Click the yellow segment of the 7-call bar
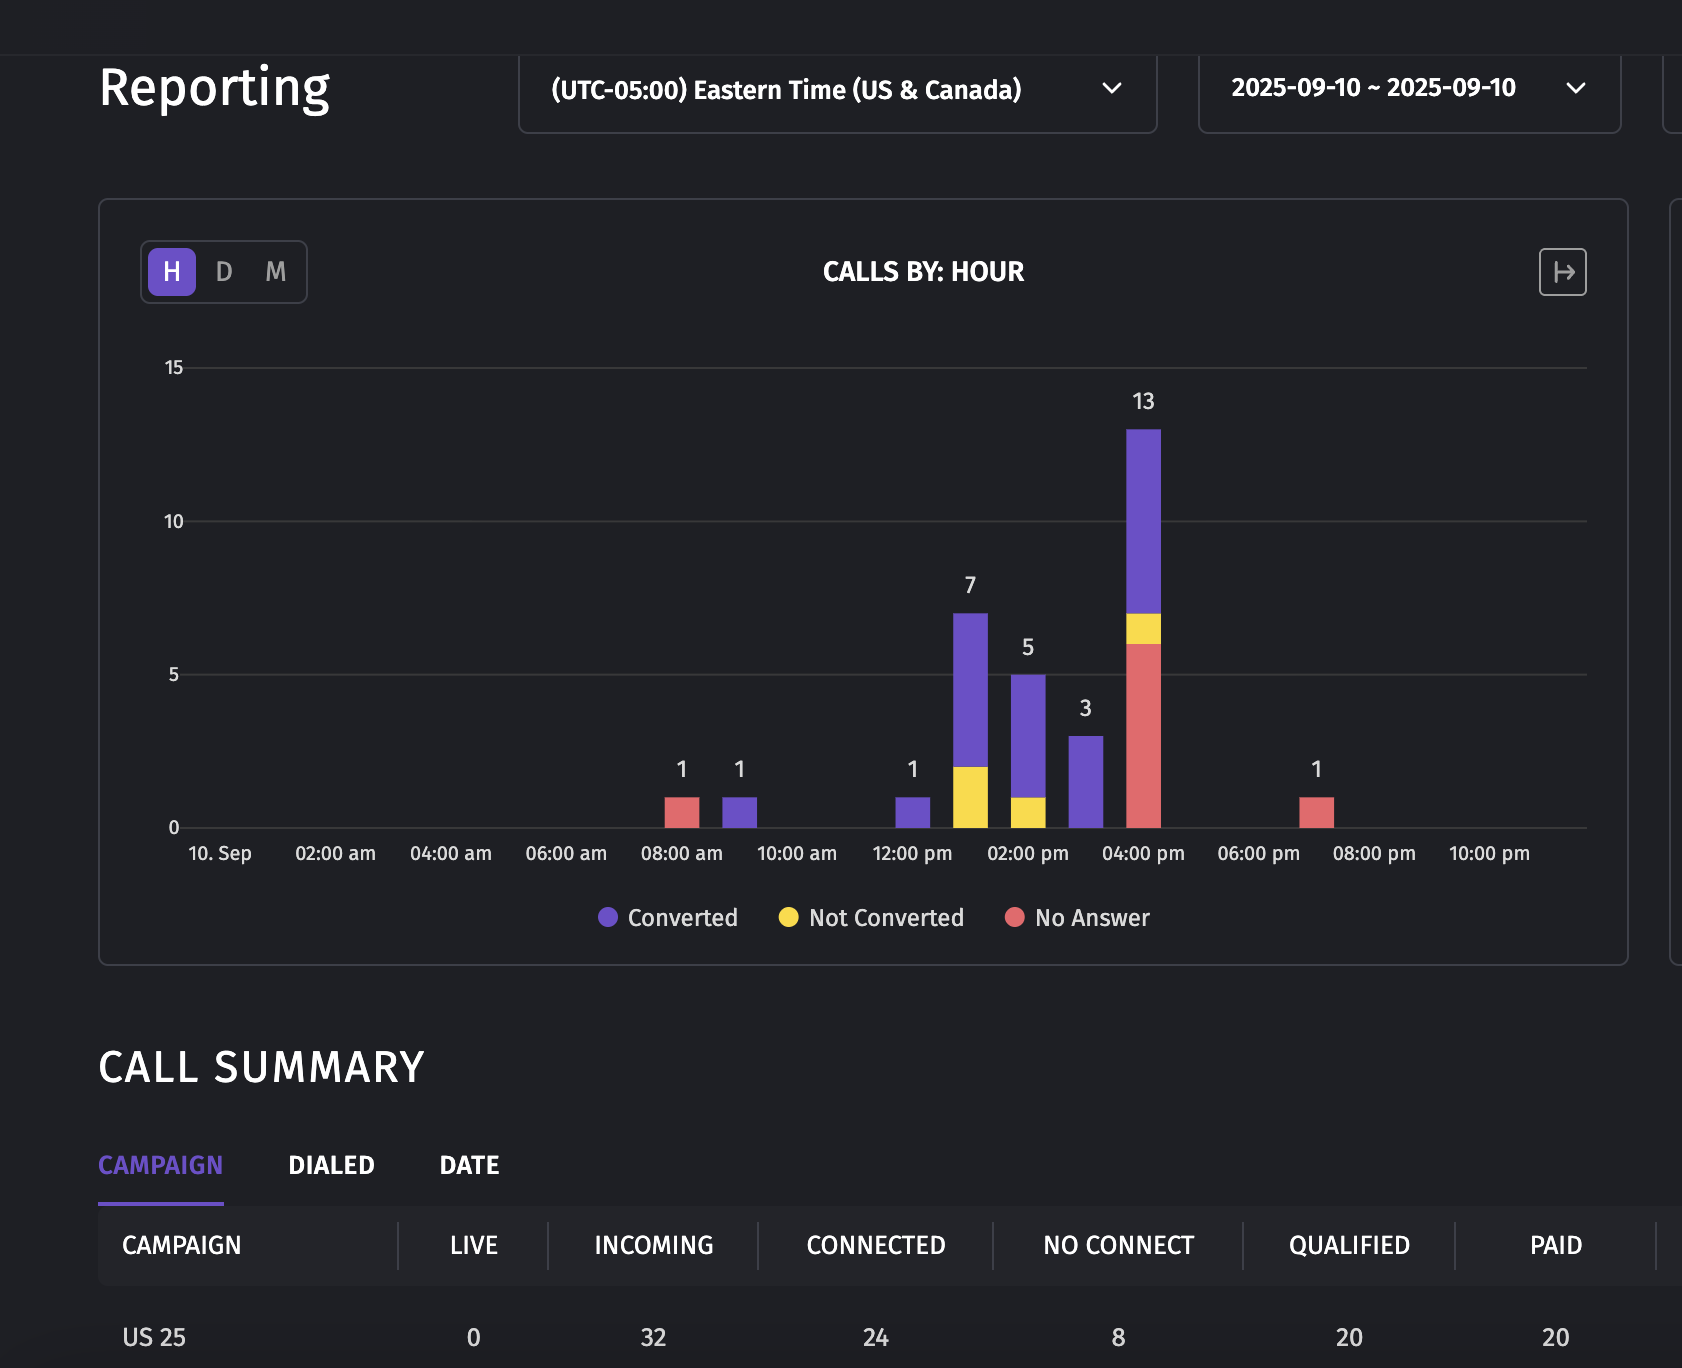The height and width of the screenshot is (1368, 1682). (970, 797)
